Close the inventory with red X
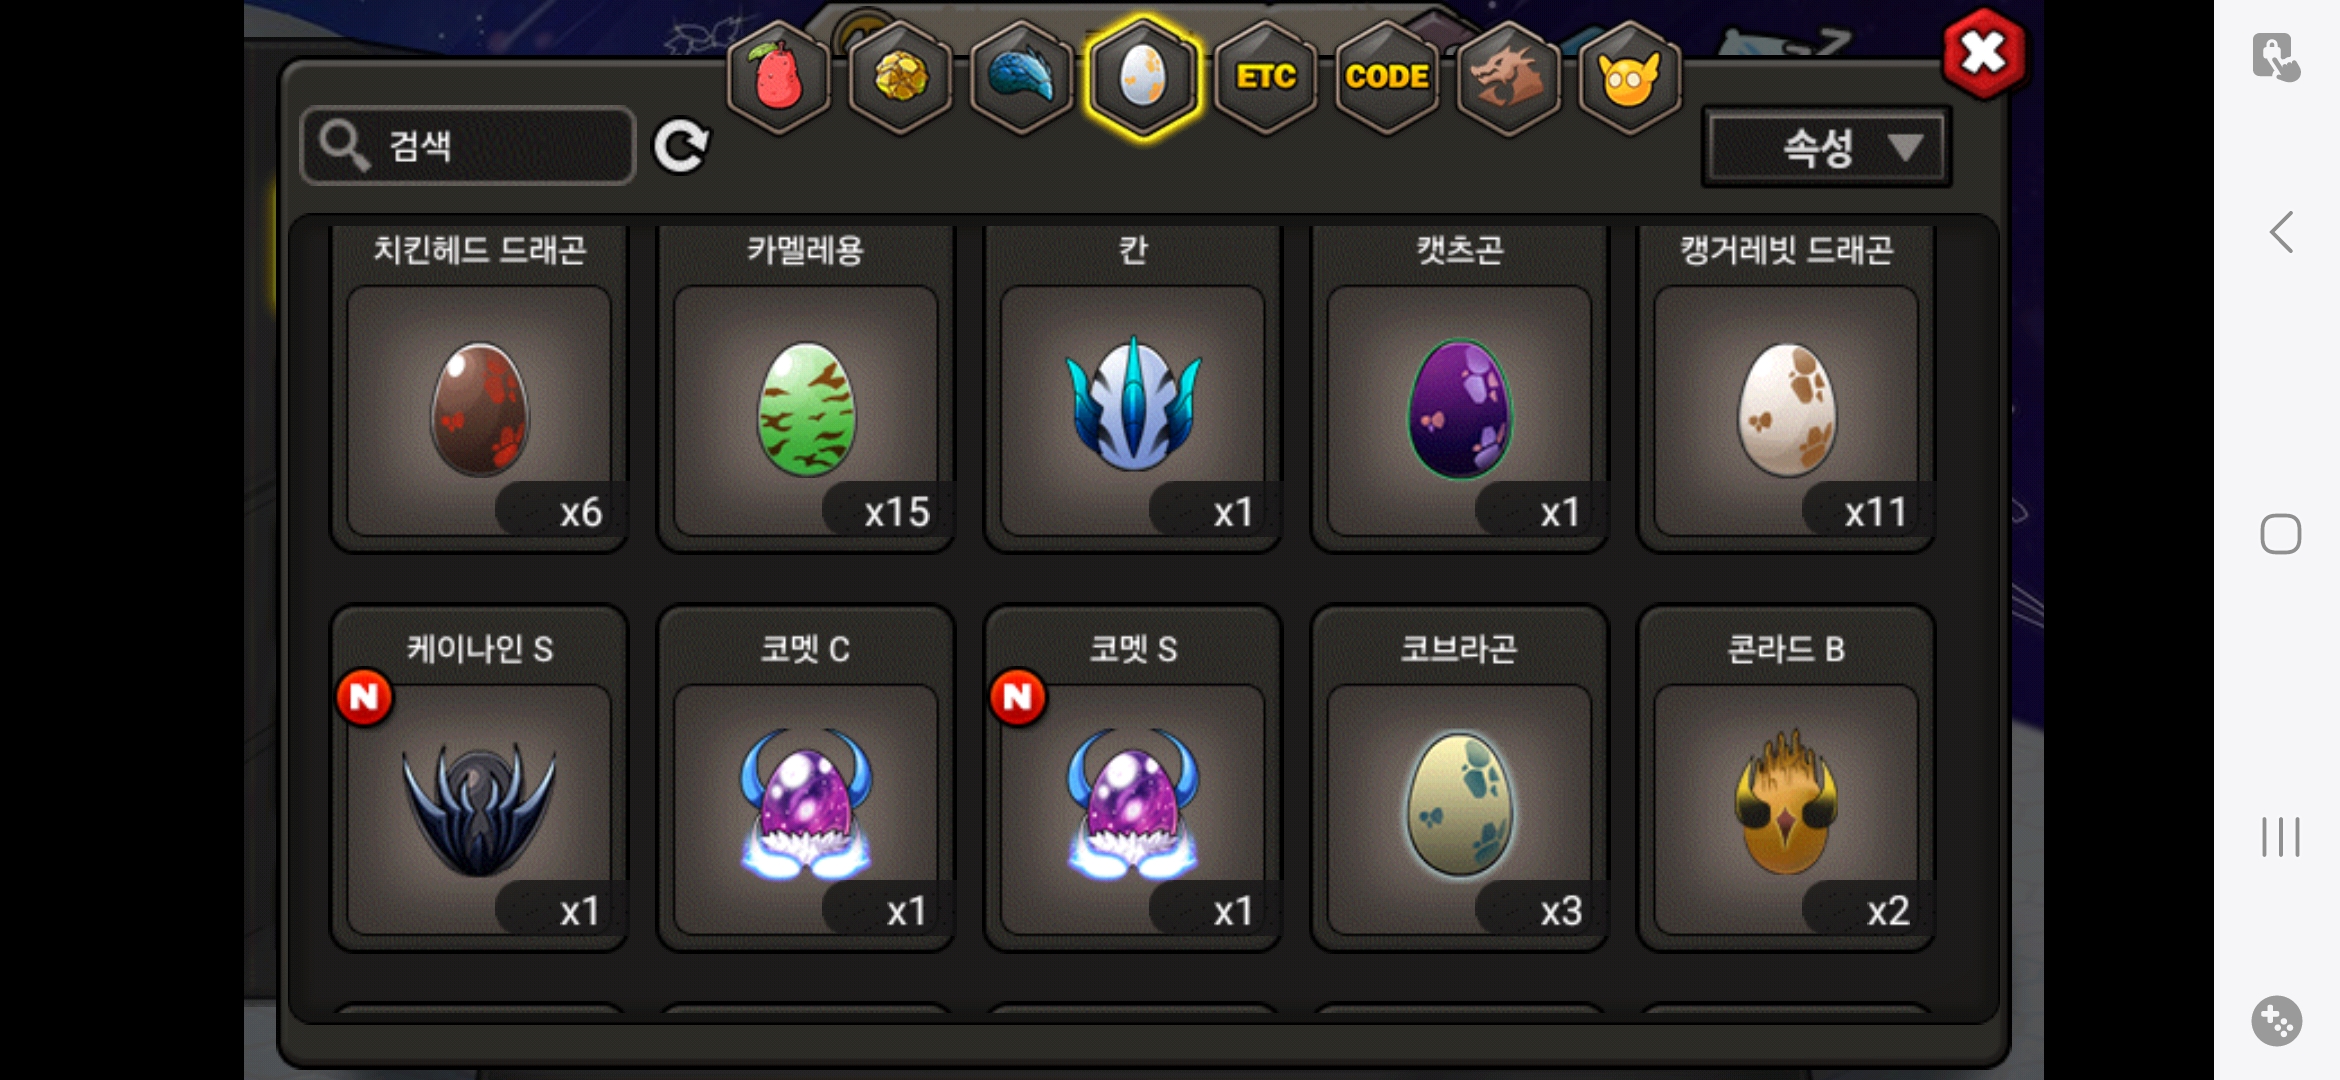This screenshot has width=2340, height=1080. coord(1984,53)
